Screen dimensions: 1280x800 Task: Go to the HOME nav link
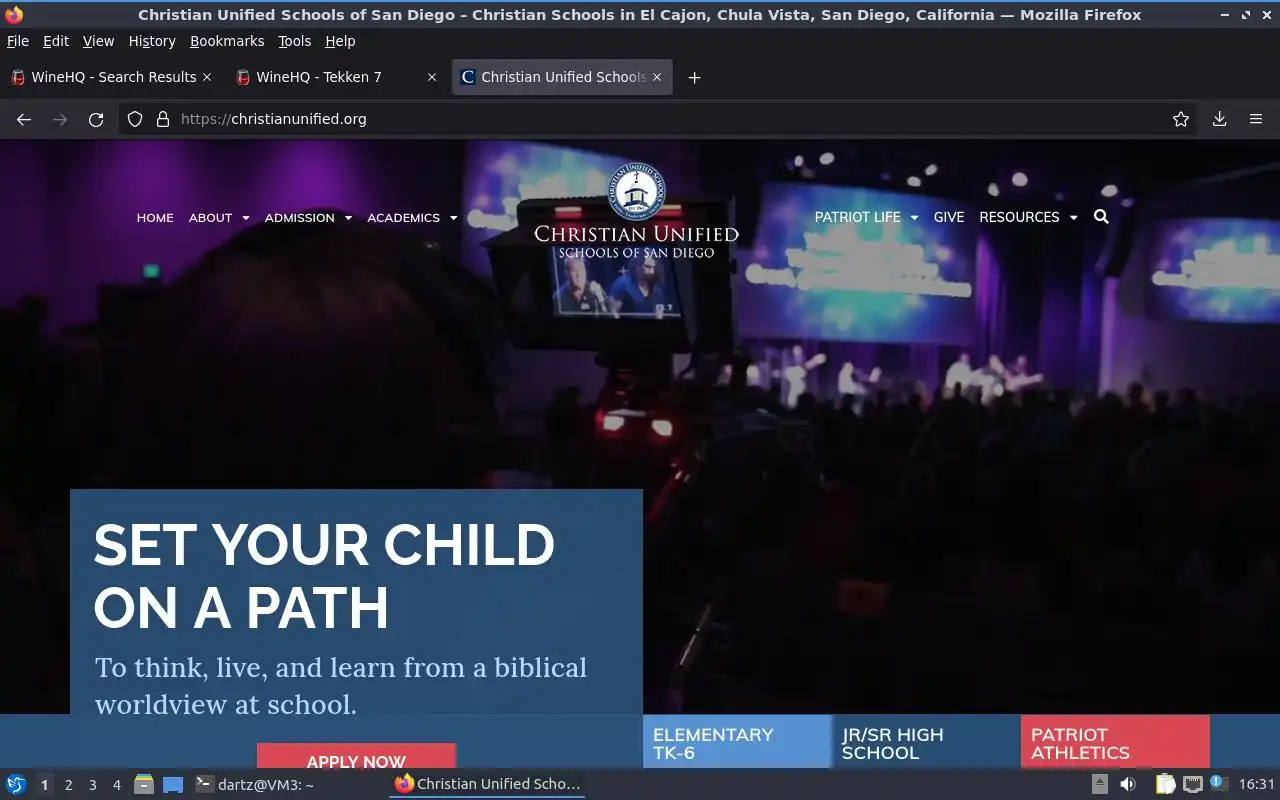(x=155, y=218)
